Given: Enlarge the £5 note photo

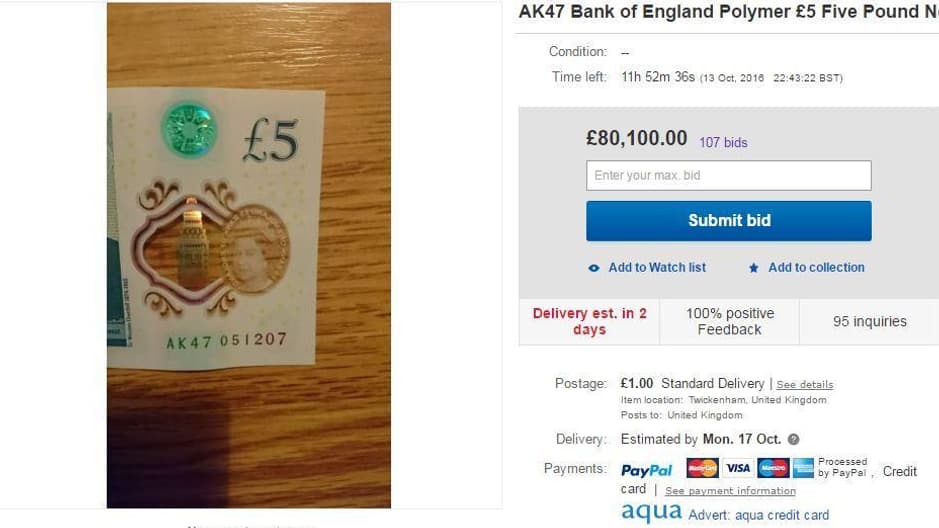Looking at the screenshot, I should click(x=248, y=255).
